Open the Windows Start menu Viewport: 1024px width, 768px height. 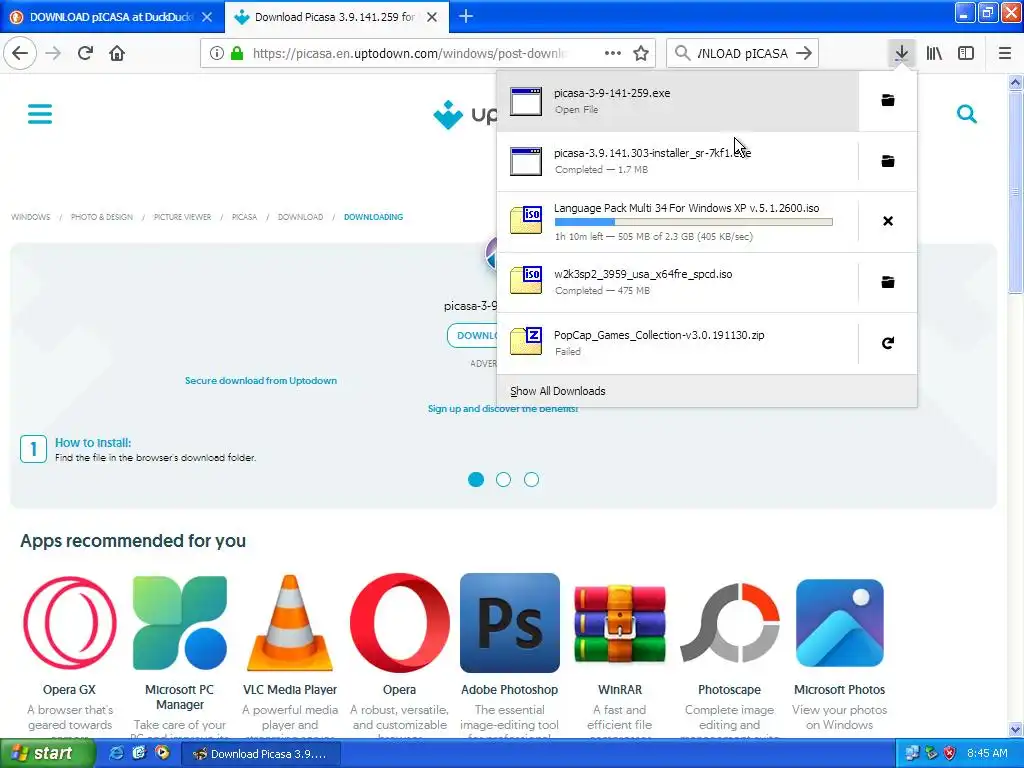coord(46,754)
